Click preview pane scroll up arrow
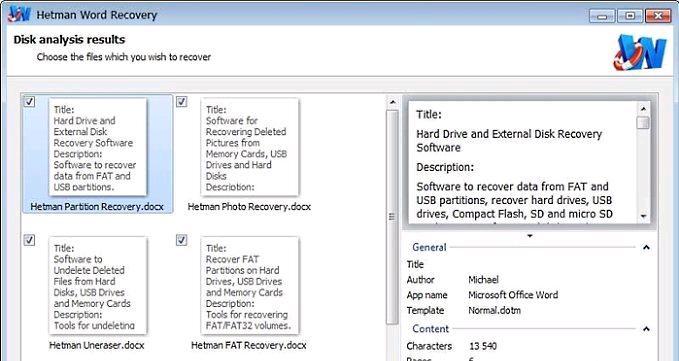Screen dimensions: 679x361 [x=643, y=109]
